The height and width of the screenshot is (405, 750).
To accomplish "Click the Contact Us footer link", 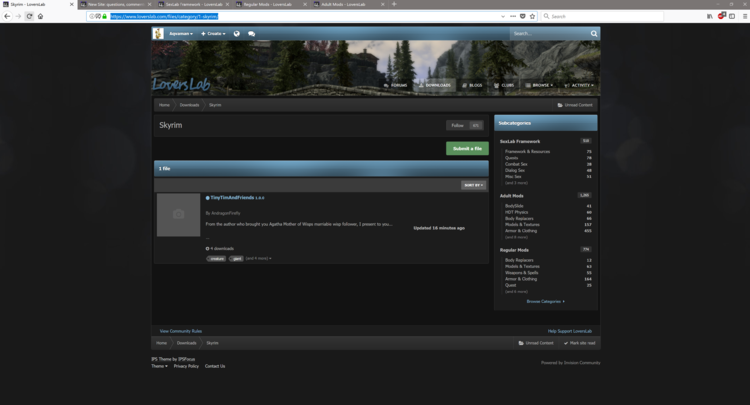I will pyautogui.click(x=215, y=366).
